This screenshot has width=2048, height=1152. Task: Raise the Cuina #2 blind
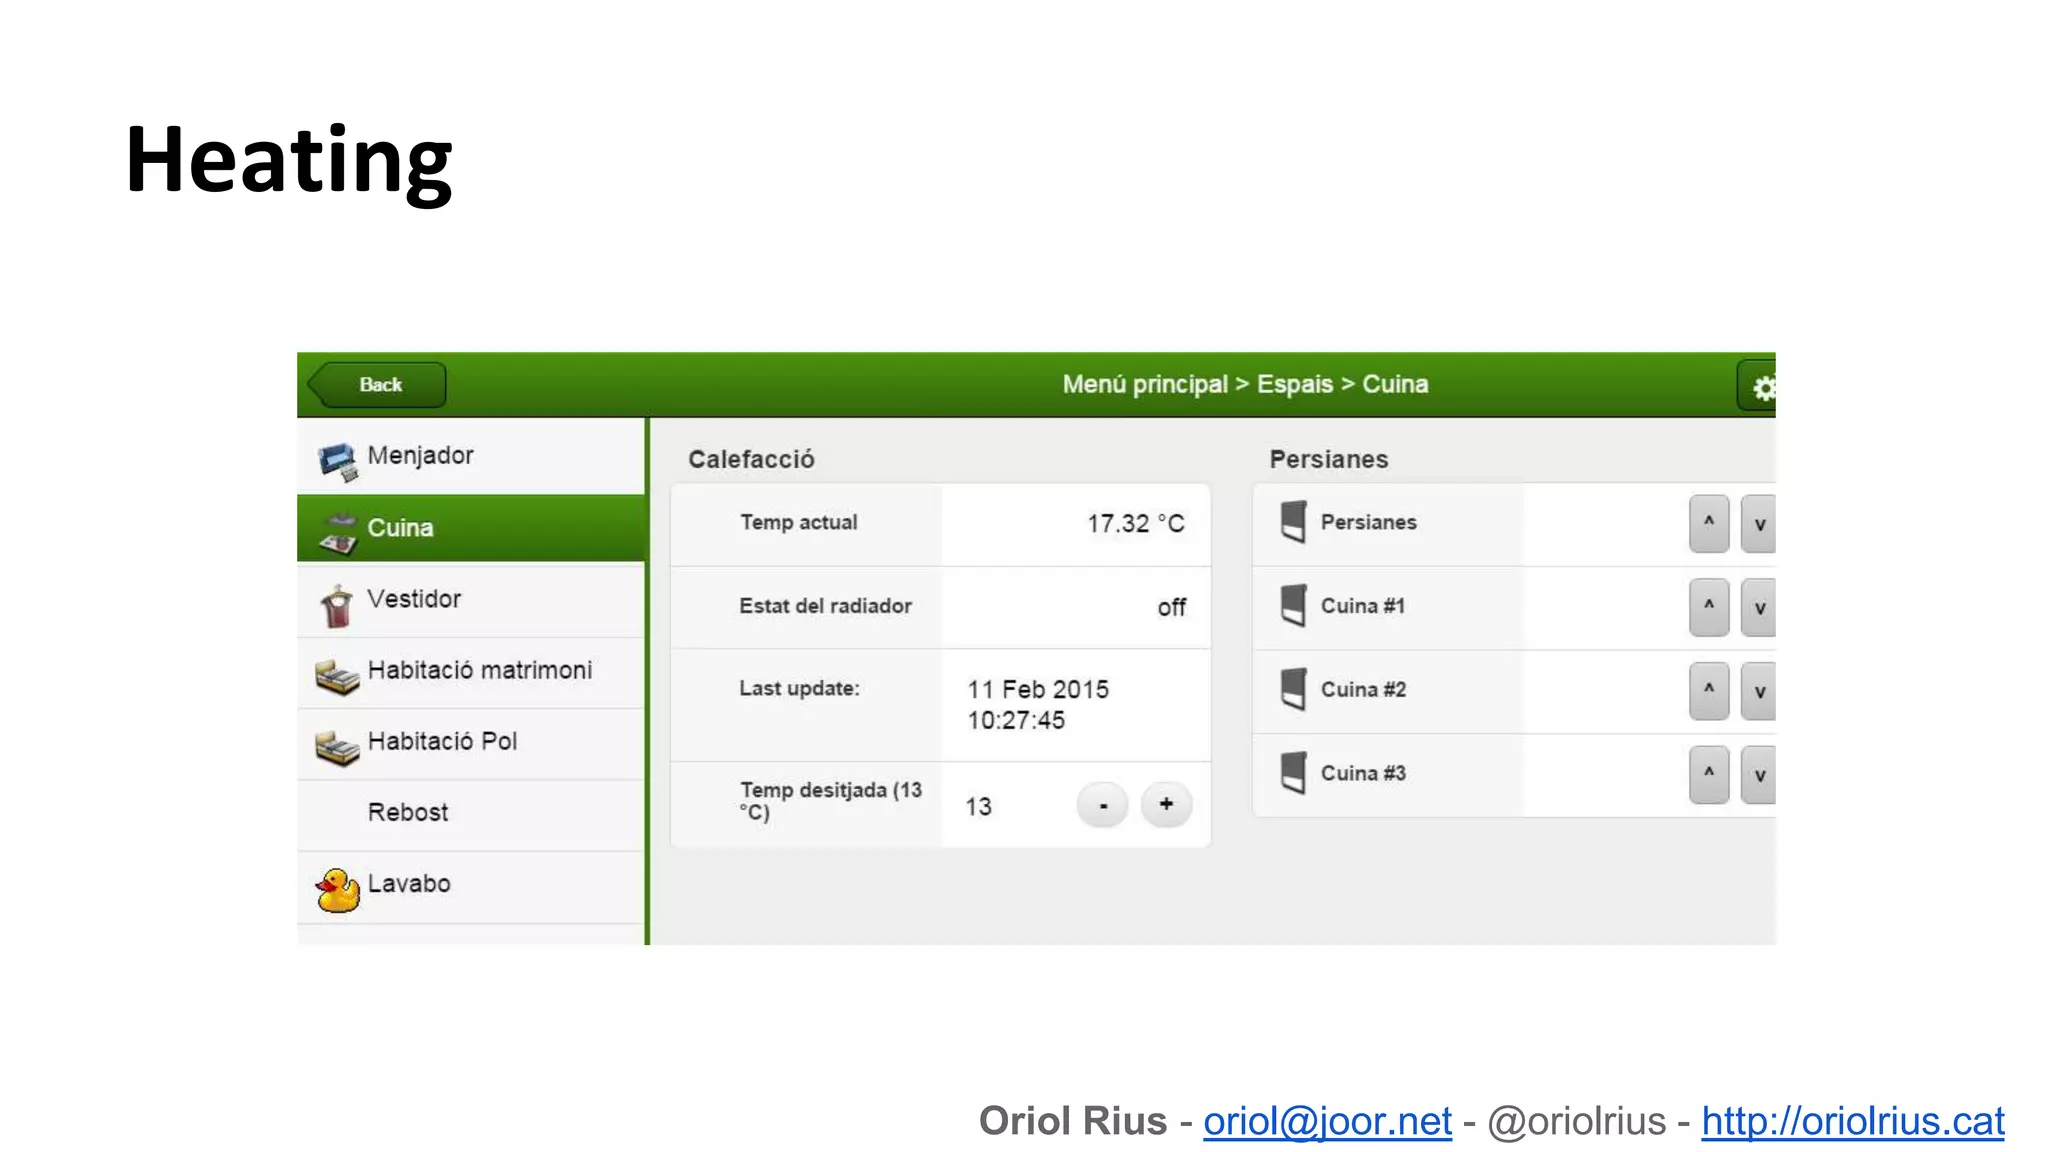[x=1709, y=691]
